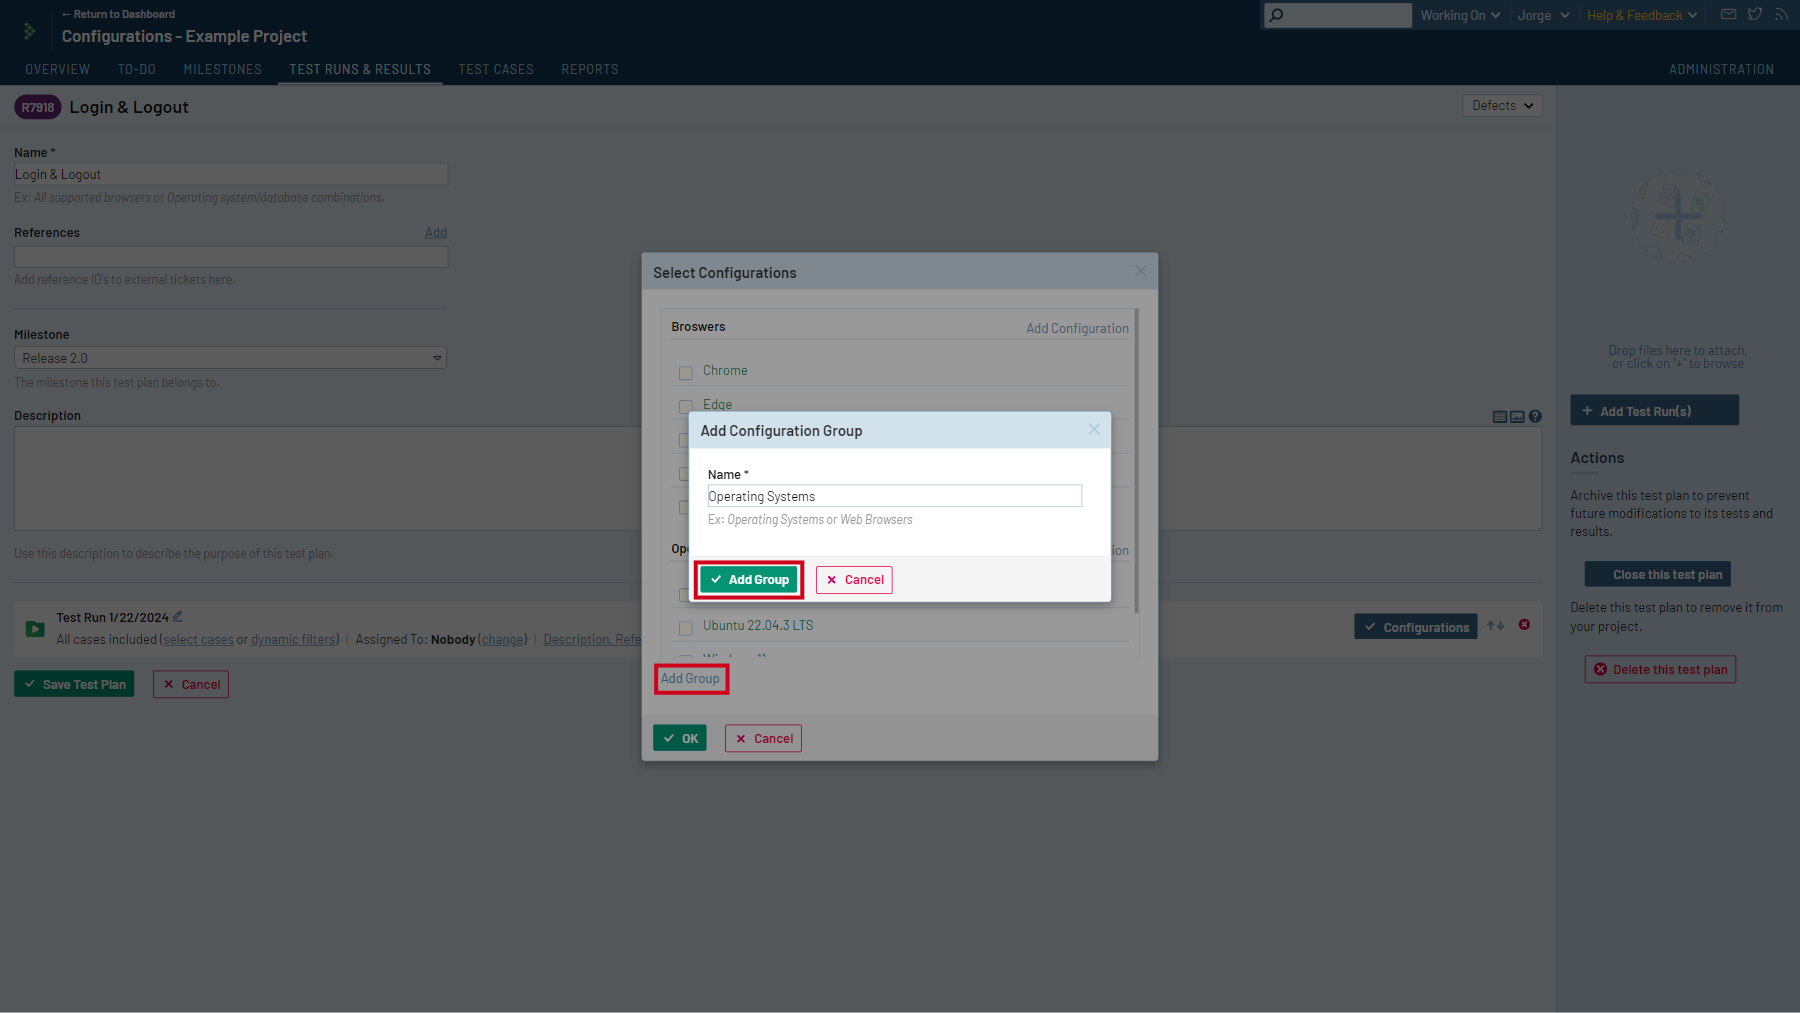
Task: Click the insert image icon above Description
Action: point(1517,417)
